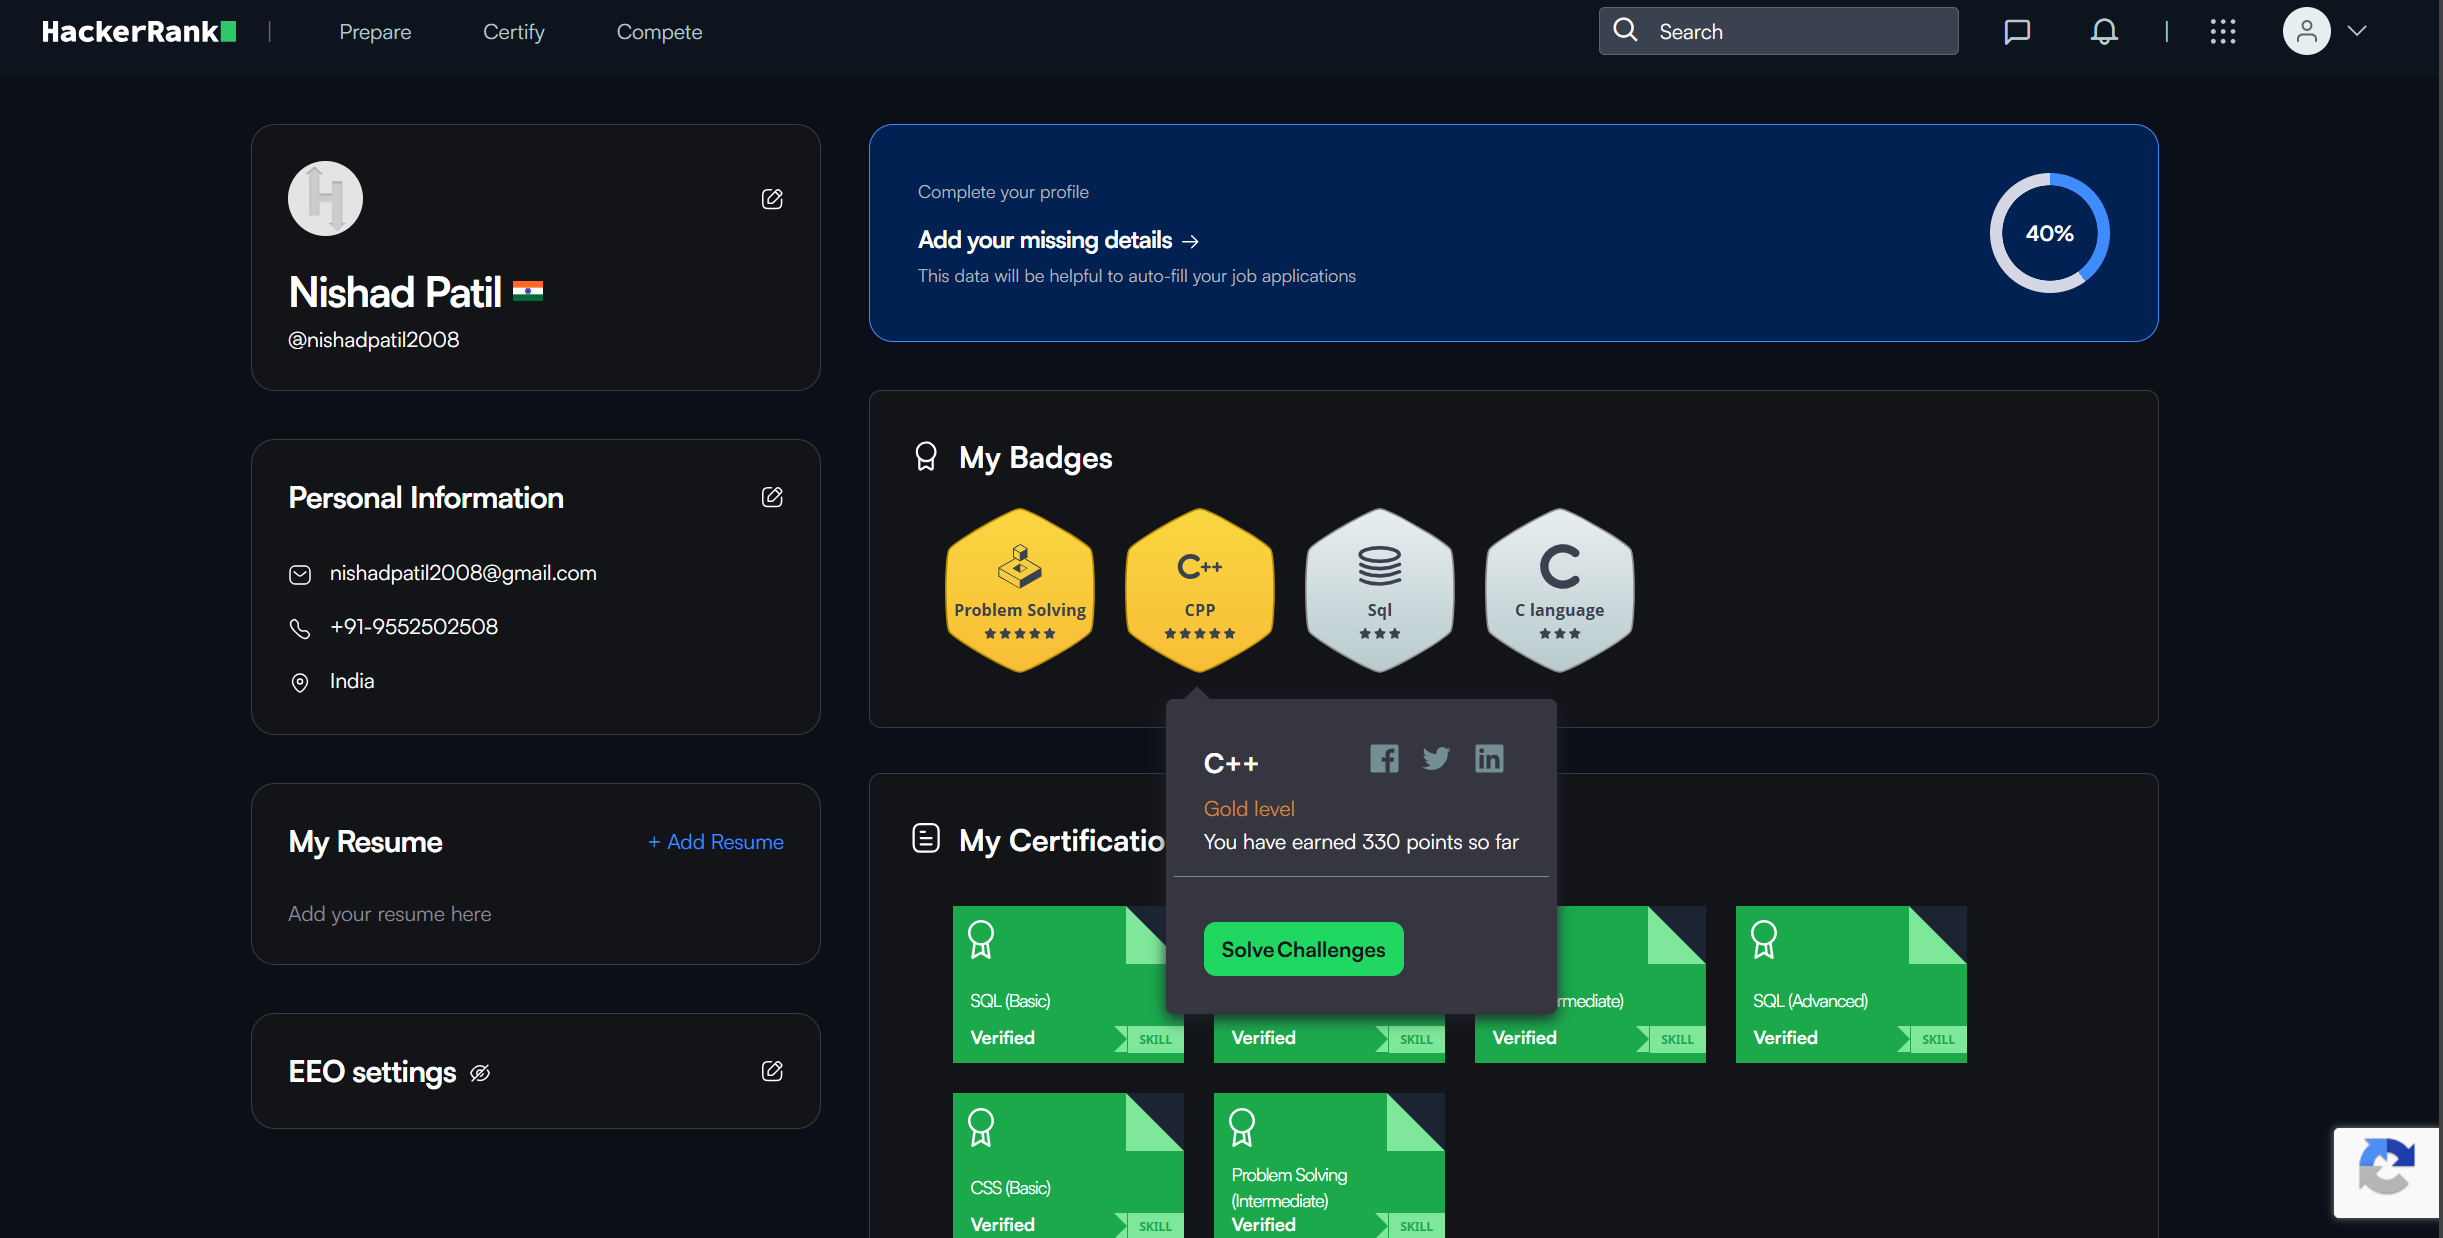This screenshot has width=2443, height=1238.
Task: Click the 40% profile completion ring
Action: pos(2048,233)
